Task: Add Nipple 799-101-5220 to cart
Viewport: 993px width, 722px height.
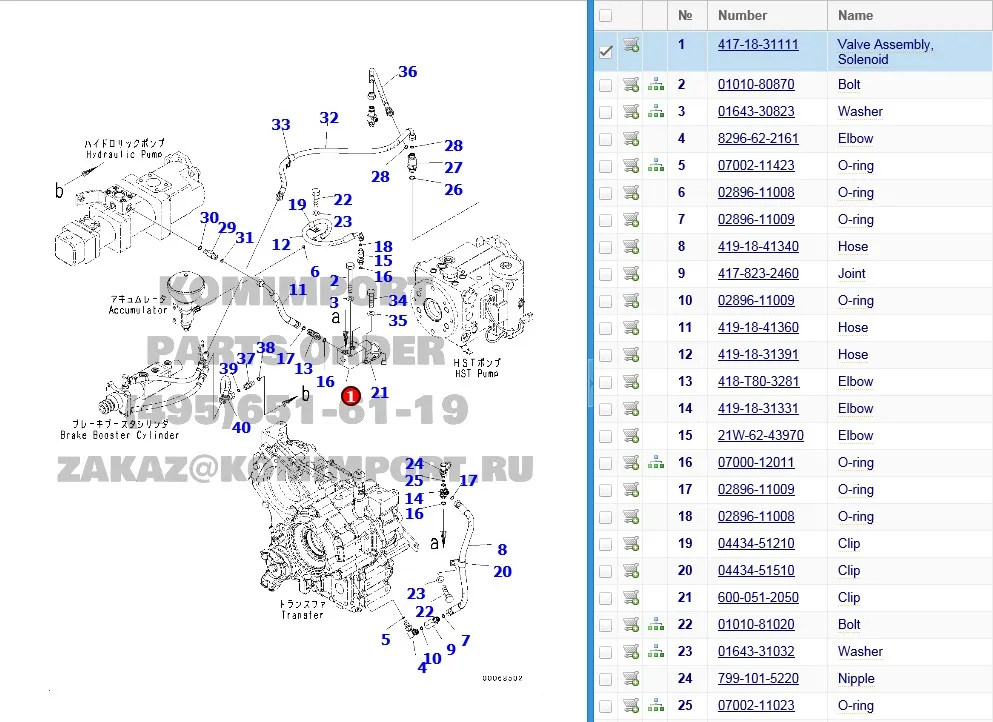Action: pyautogui.click(x=631, y=679)
